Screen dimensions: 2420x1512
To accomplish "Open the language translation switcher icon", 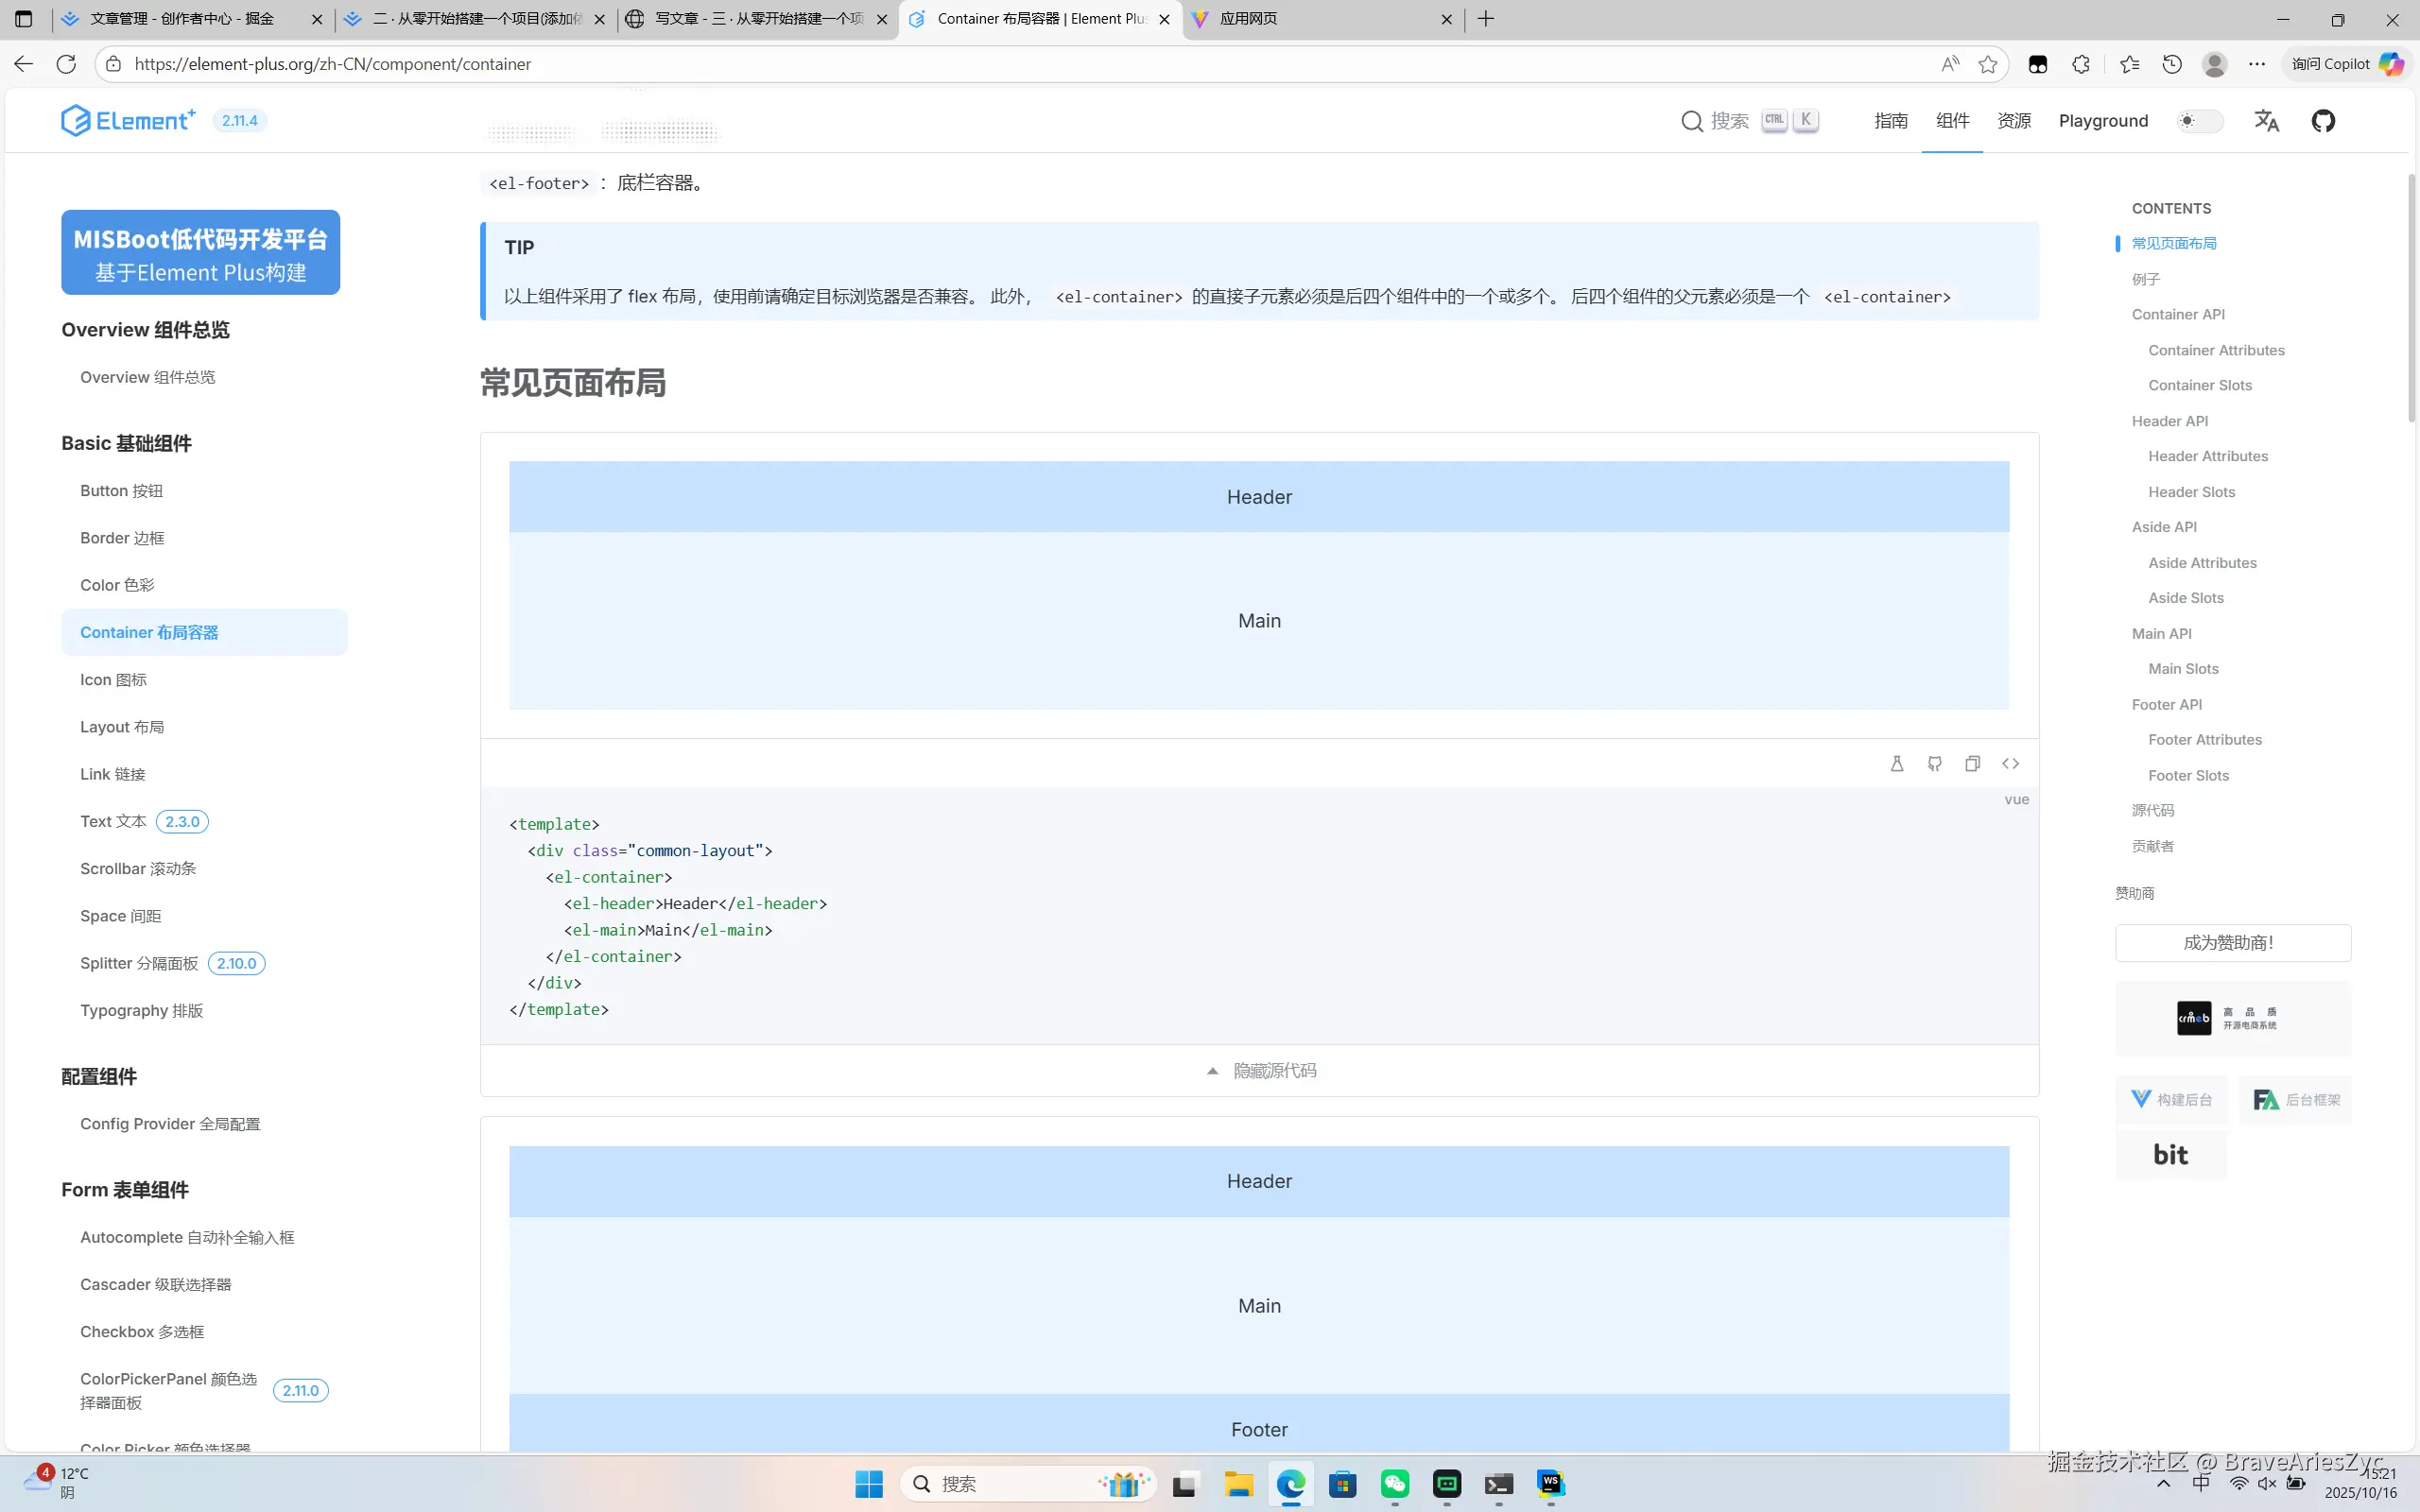I will click(x=2266, y=121).
